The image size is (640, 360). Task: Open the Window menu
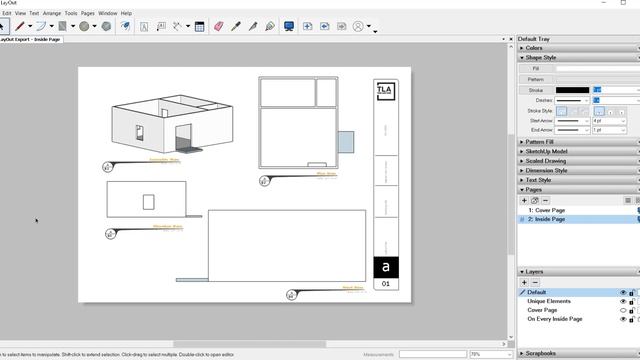pyautogui.click(x=108, y=13)
